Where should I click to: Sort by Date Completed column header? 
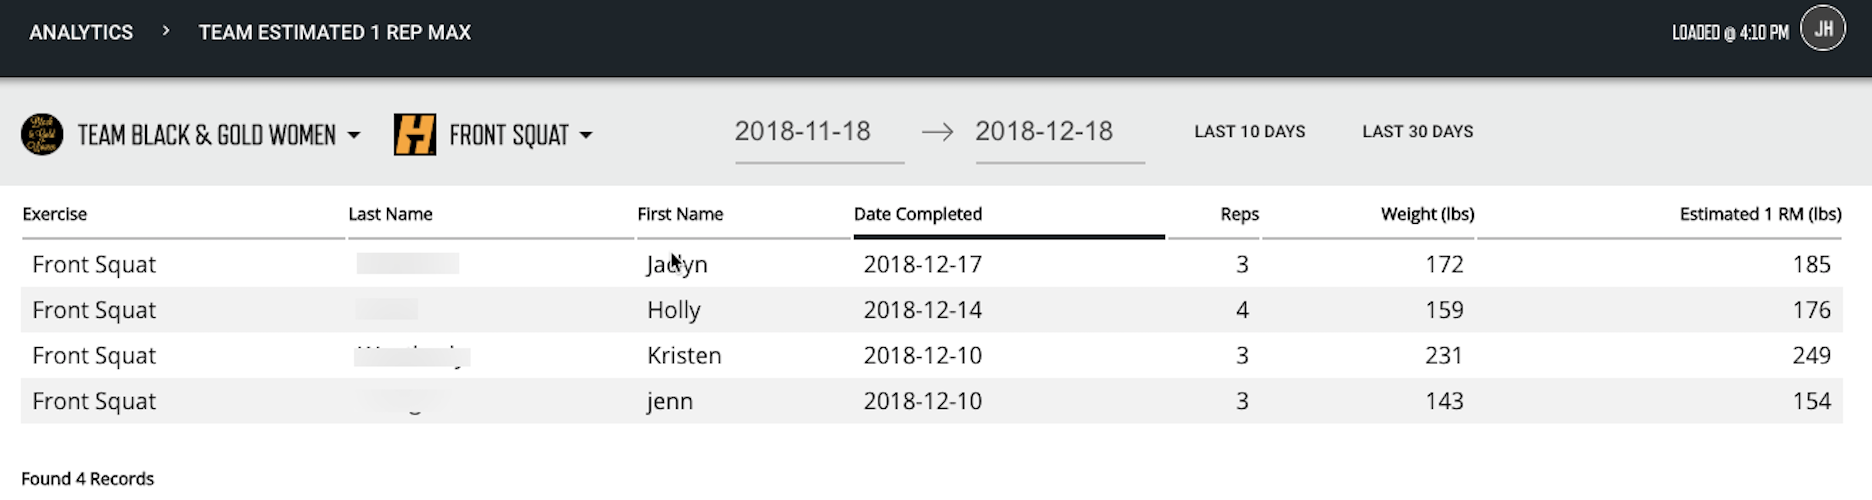tap(918, 214)
